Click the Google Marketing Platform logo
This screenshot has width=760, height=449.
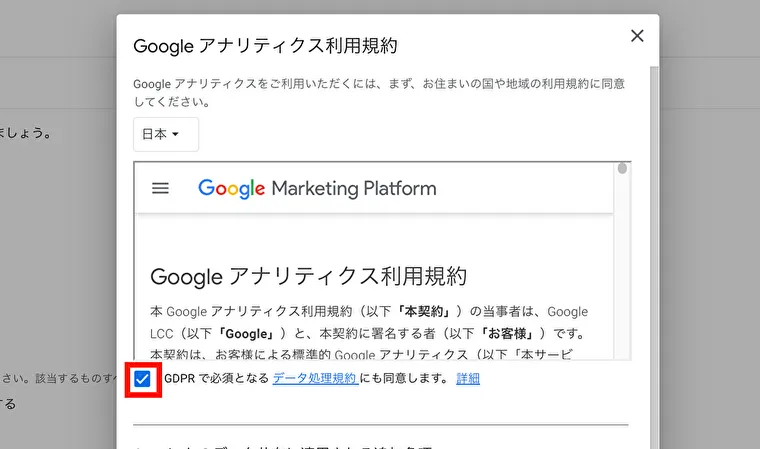click(317, 189)
